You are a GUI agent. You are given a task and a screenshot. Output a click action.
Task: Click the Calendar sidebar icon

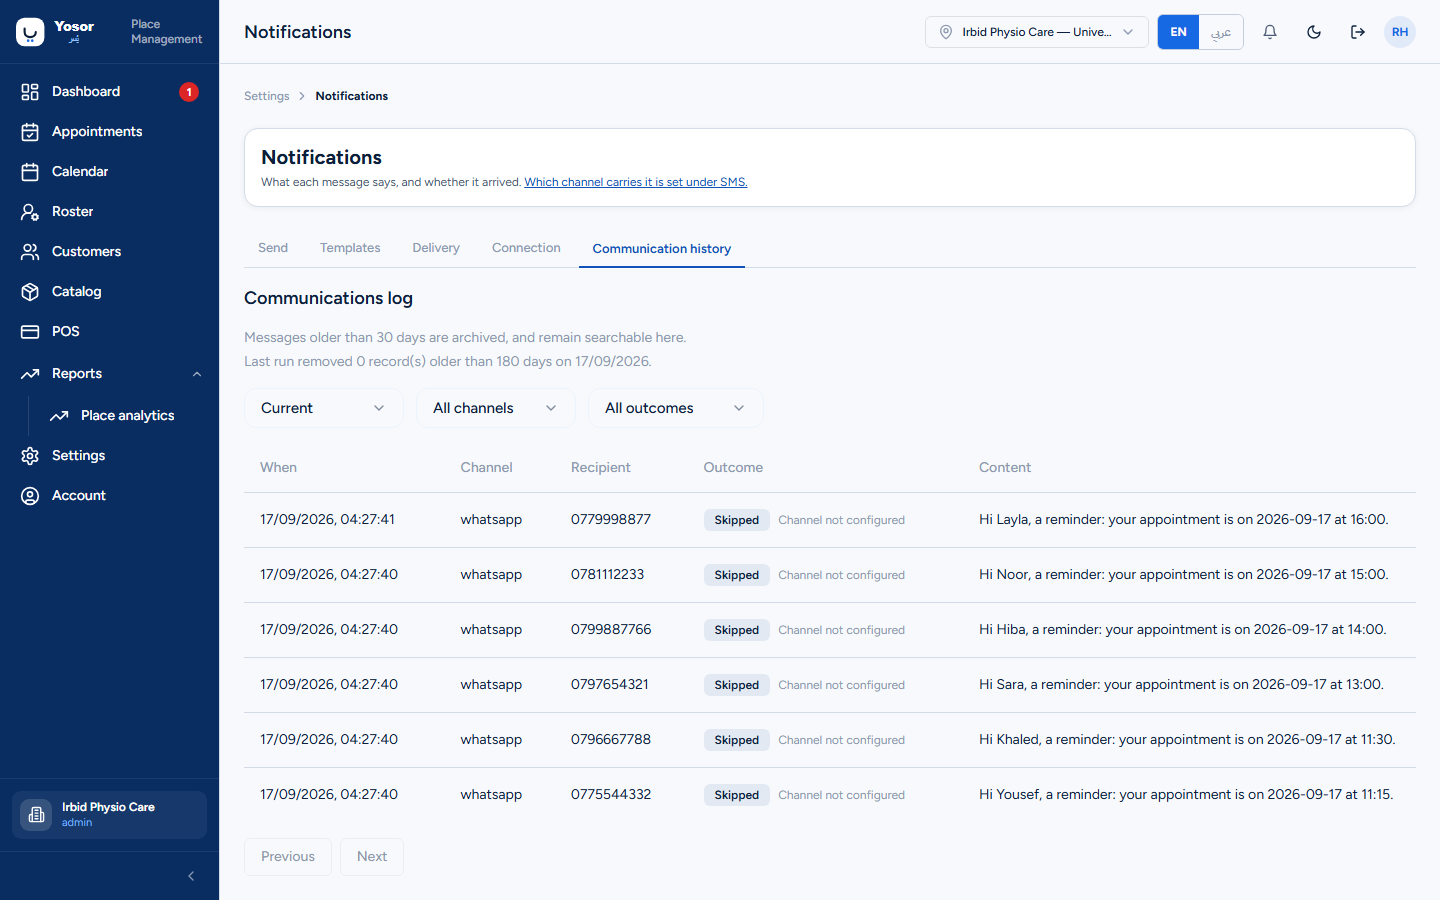[30, 172]
